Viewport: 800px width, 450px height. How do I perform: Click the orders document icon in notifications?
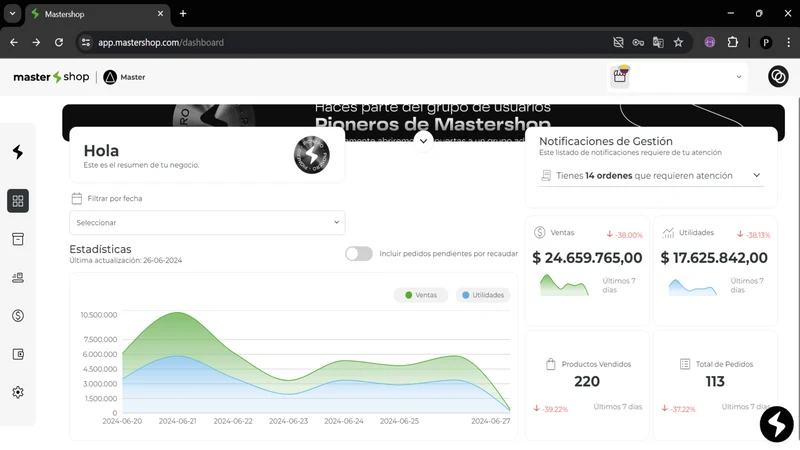pyautogui.click(x=546, y=176)
